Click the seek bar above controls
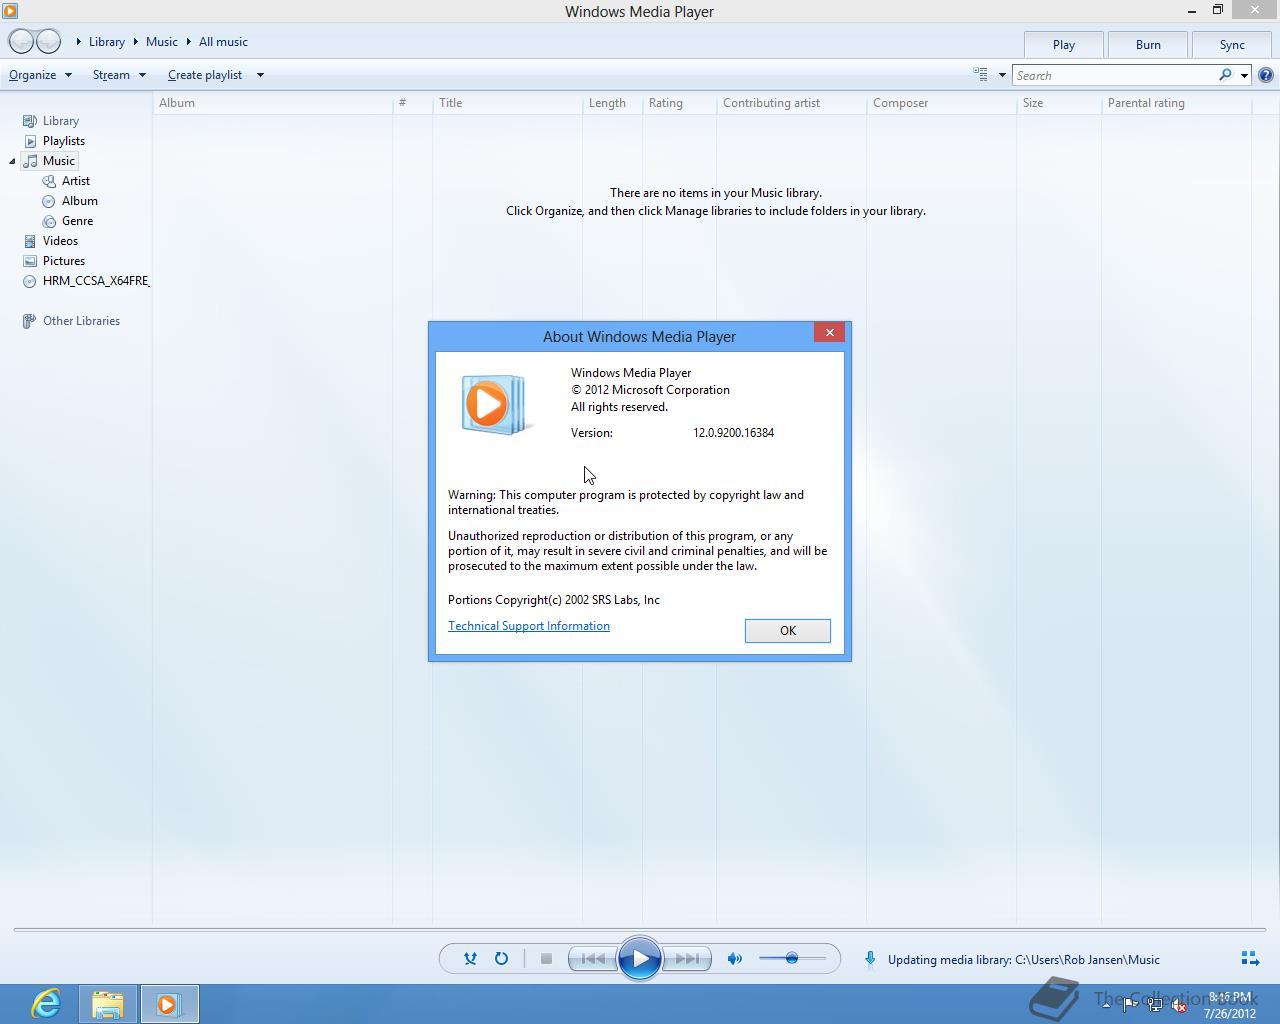Screen dimensions: 1280x1024 coord(640,930)
